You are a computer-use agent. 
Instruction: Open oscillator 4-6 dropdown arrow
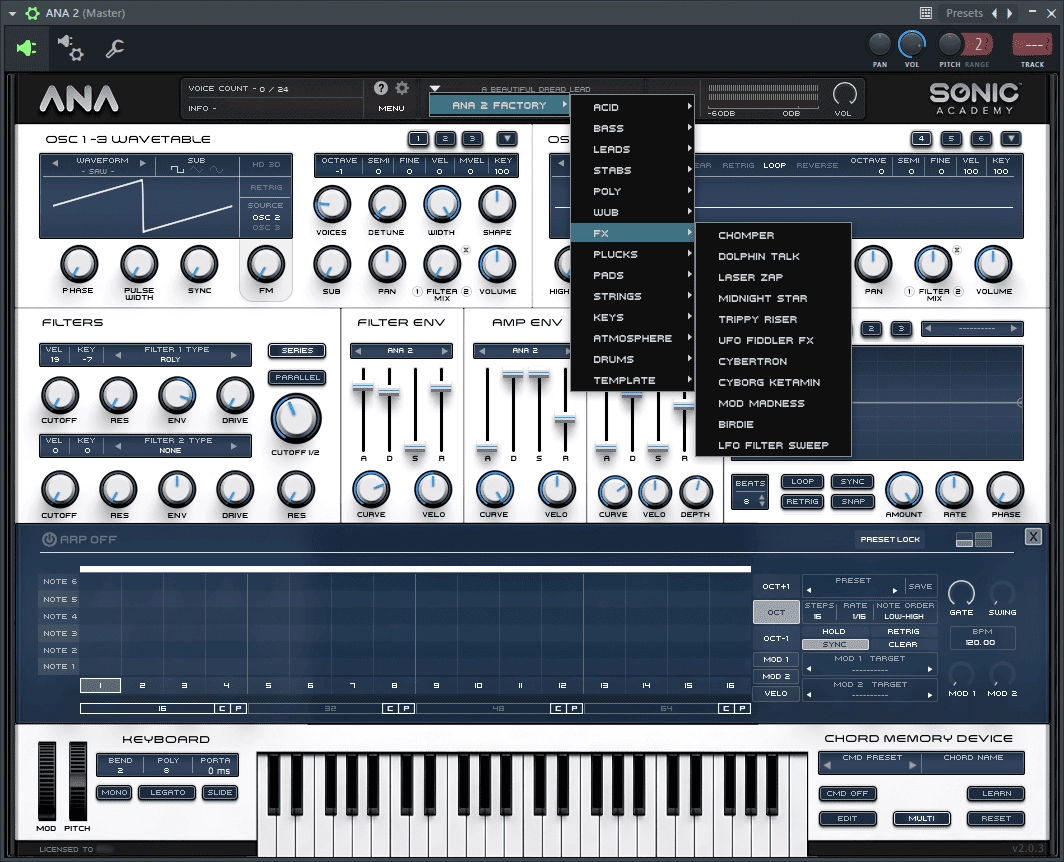[1011, 138]
